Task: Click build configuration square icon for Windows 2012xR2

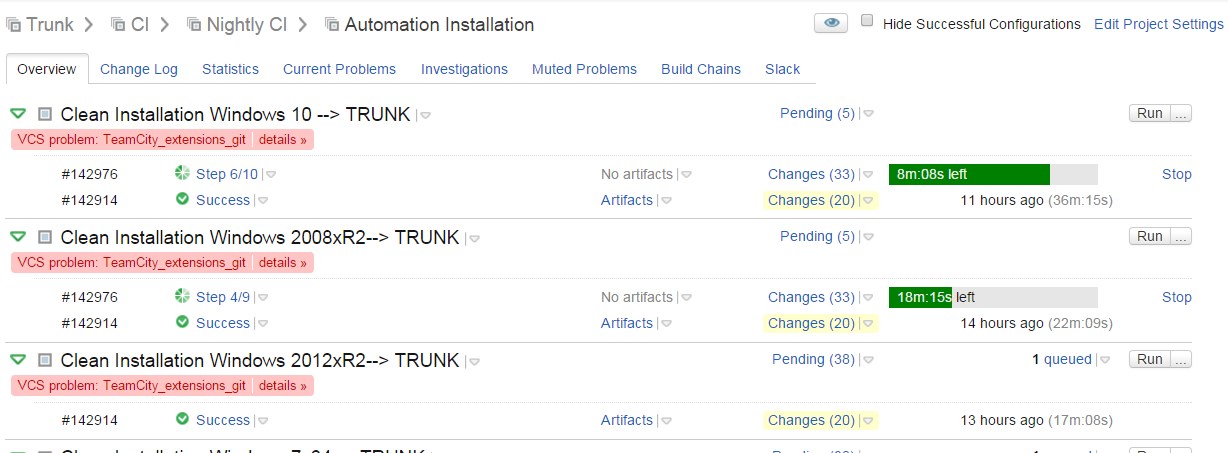Action: [44, 360]
